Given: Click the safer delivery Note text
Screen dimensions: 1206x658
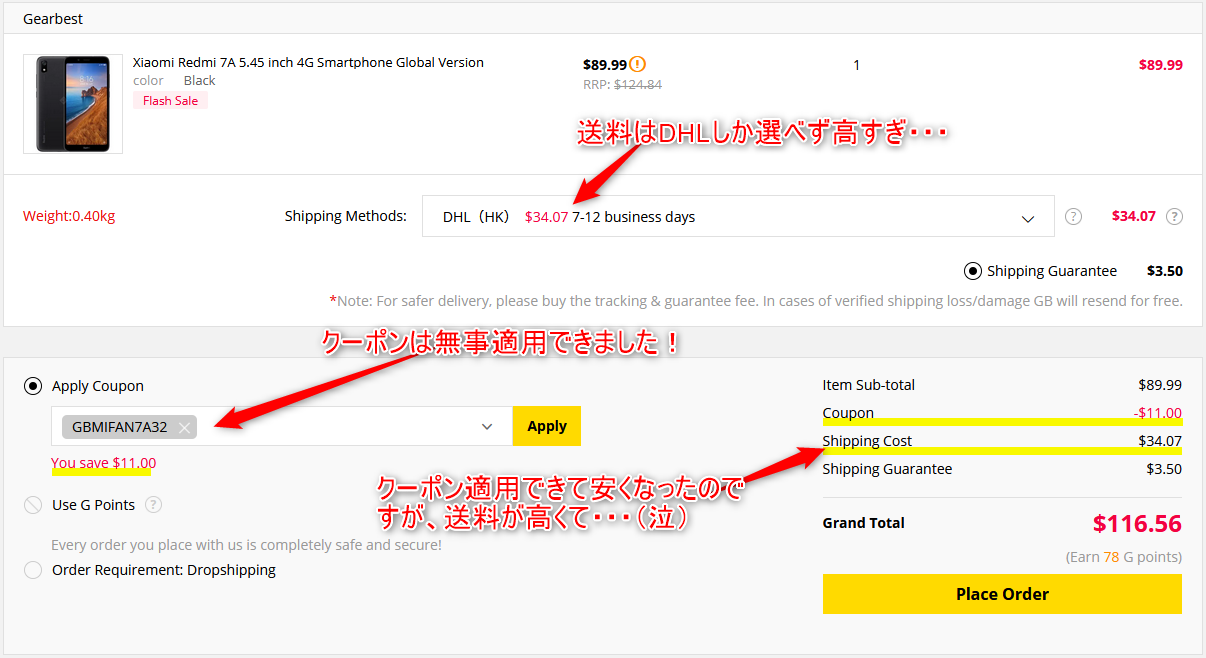Looking at the screenshot, I should (756, 300).
